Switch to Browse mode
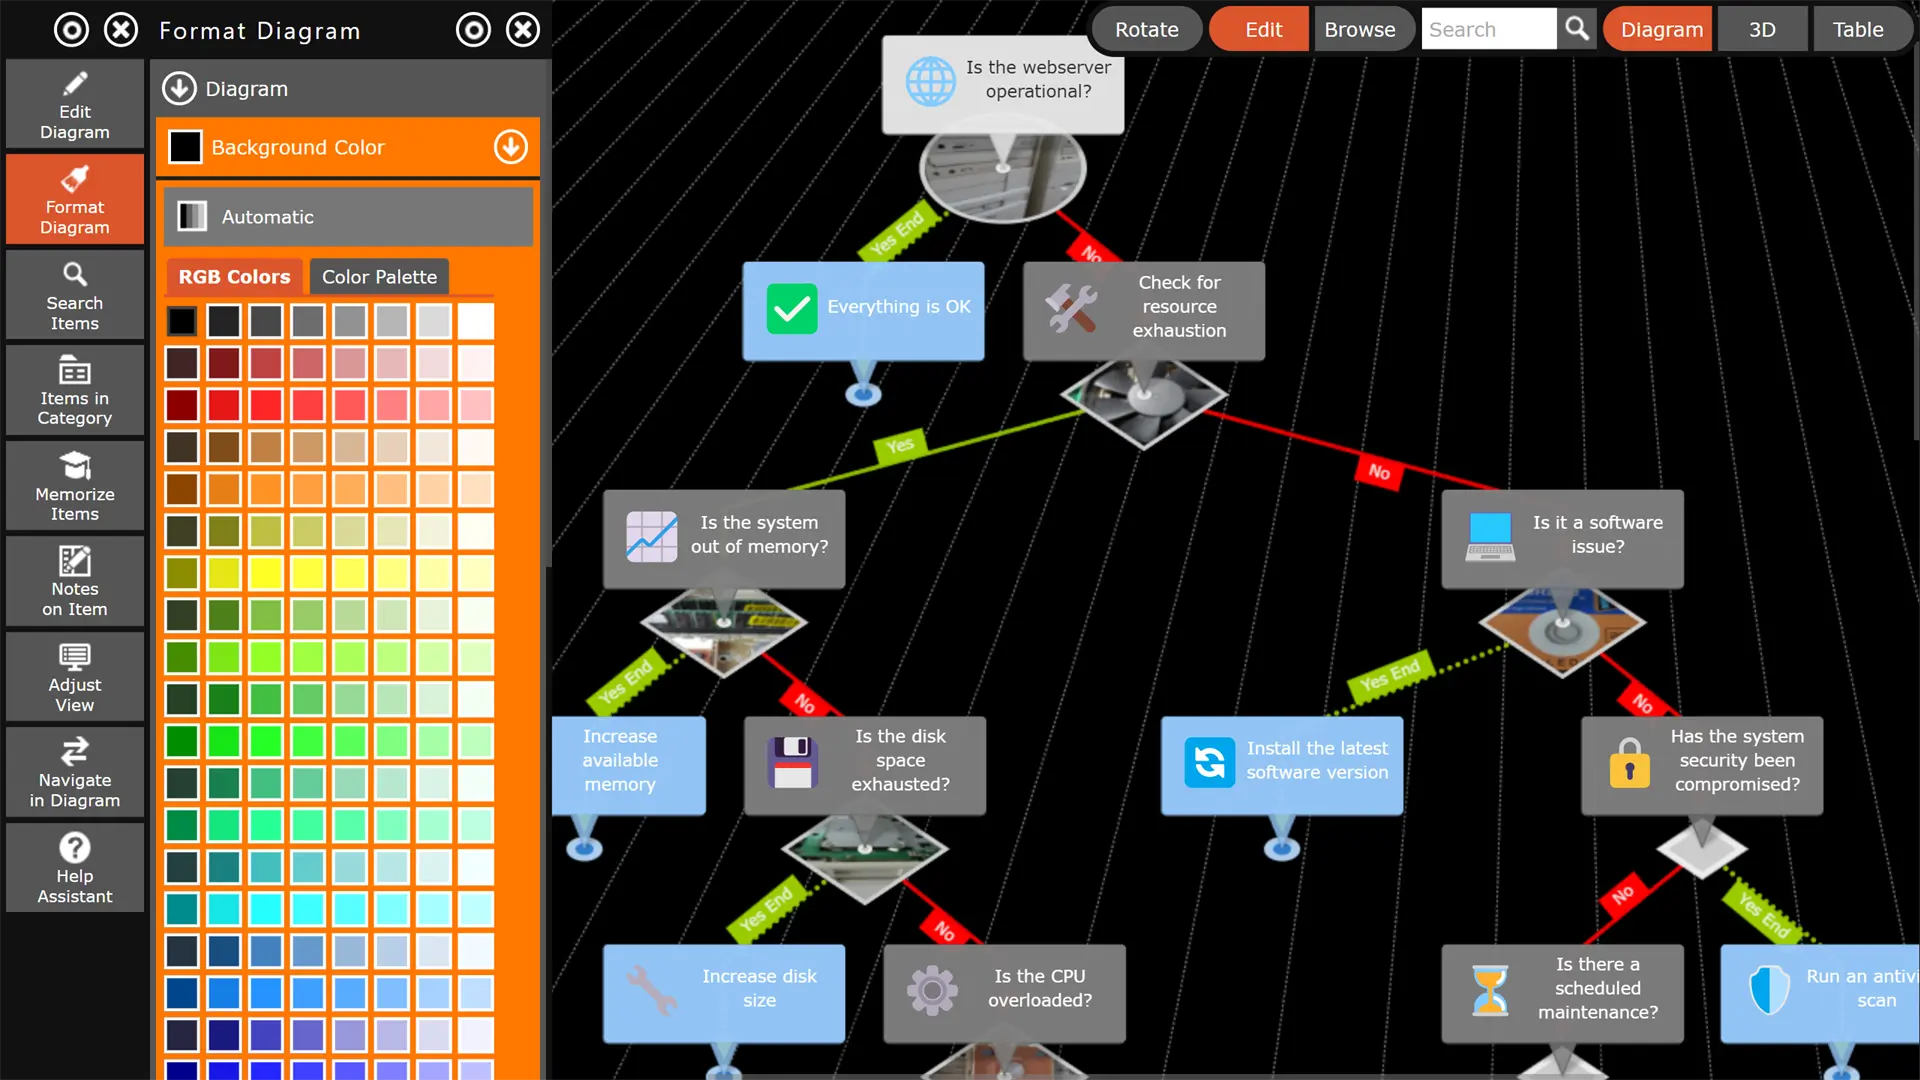Image resolution: width=1920 pixels, height=1080 pixels. click(x=1360, y=29)
